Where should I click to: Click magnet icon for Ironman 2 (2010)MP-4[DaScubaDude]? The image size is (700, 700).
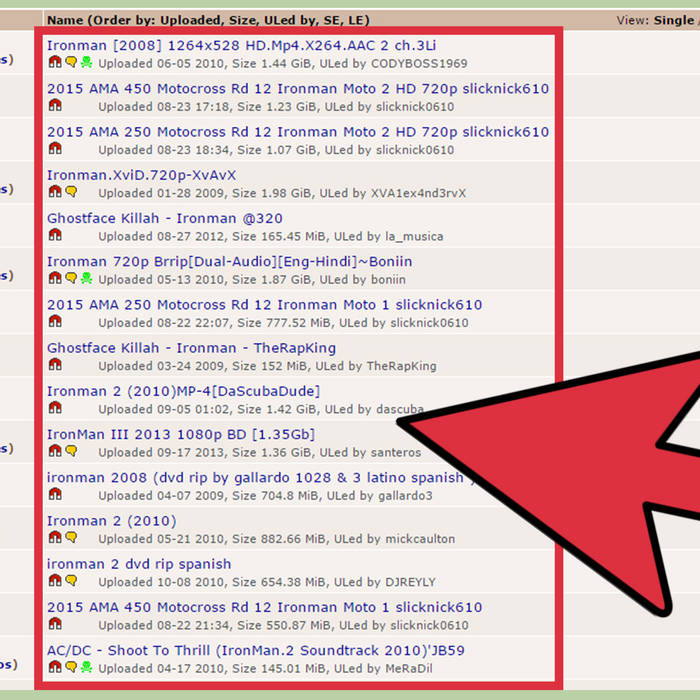click(x=55, y=408)
